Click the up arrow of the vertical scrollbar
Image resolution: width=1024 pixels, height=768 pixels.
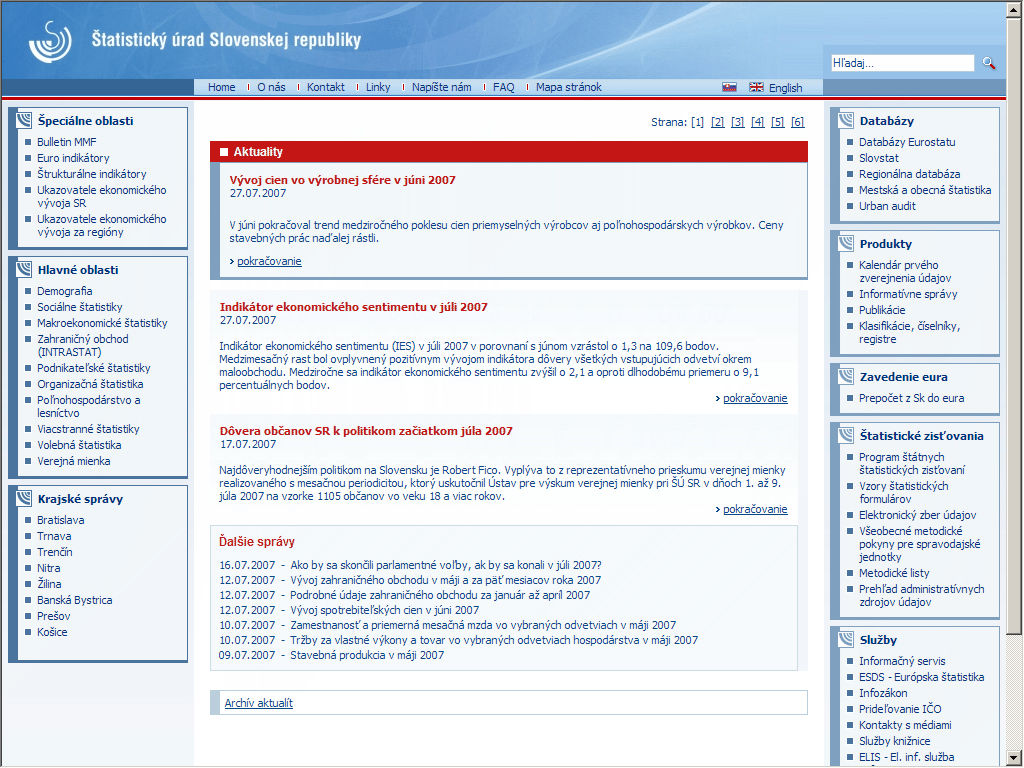(x=1014, y=8)
